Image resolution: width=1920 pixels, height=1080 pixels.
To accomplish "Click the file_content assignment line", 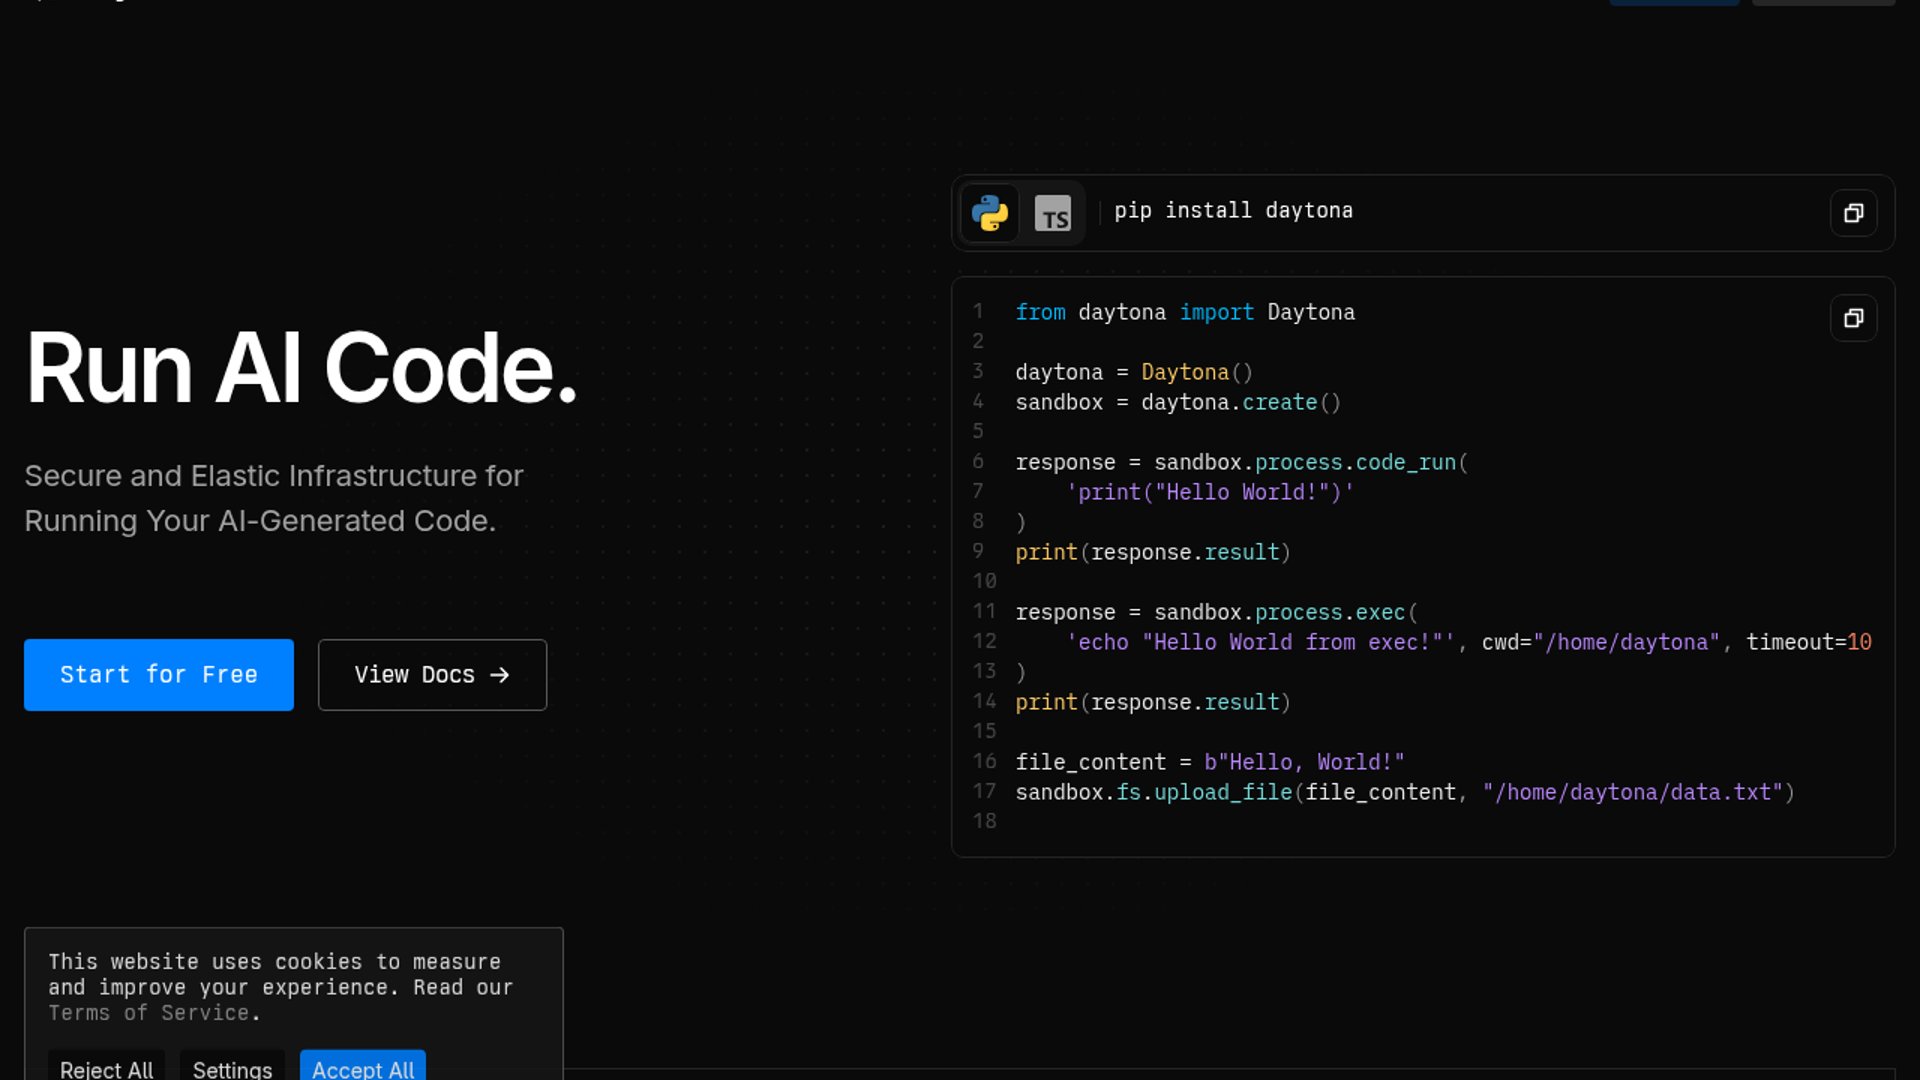I will (x=1209, y=762).
